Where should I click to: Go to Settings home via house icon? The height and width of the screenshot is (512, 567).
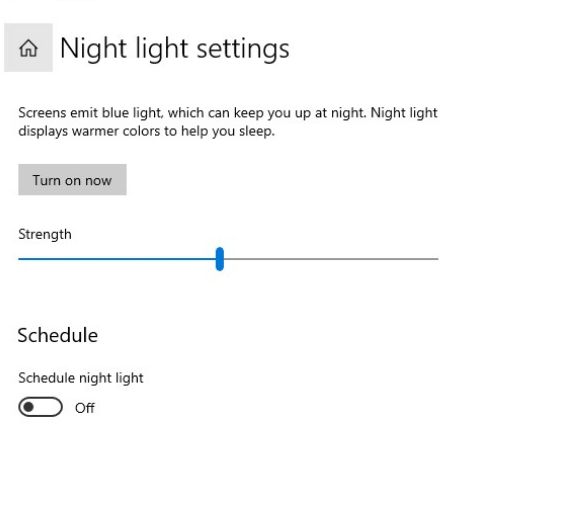coord(28,48)
